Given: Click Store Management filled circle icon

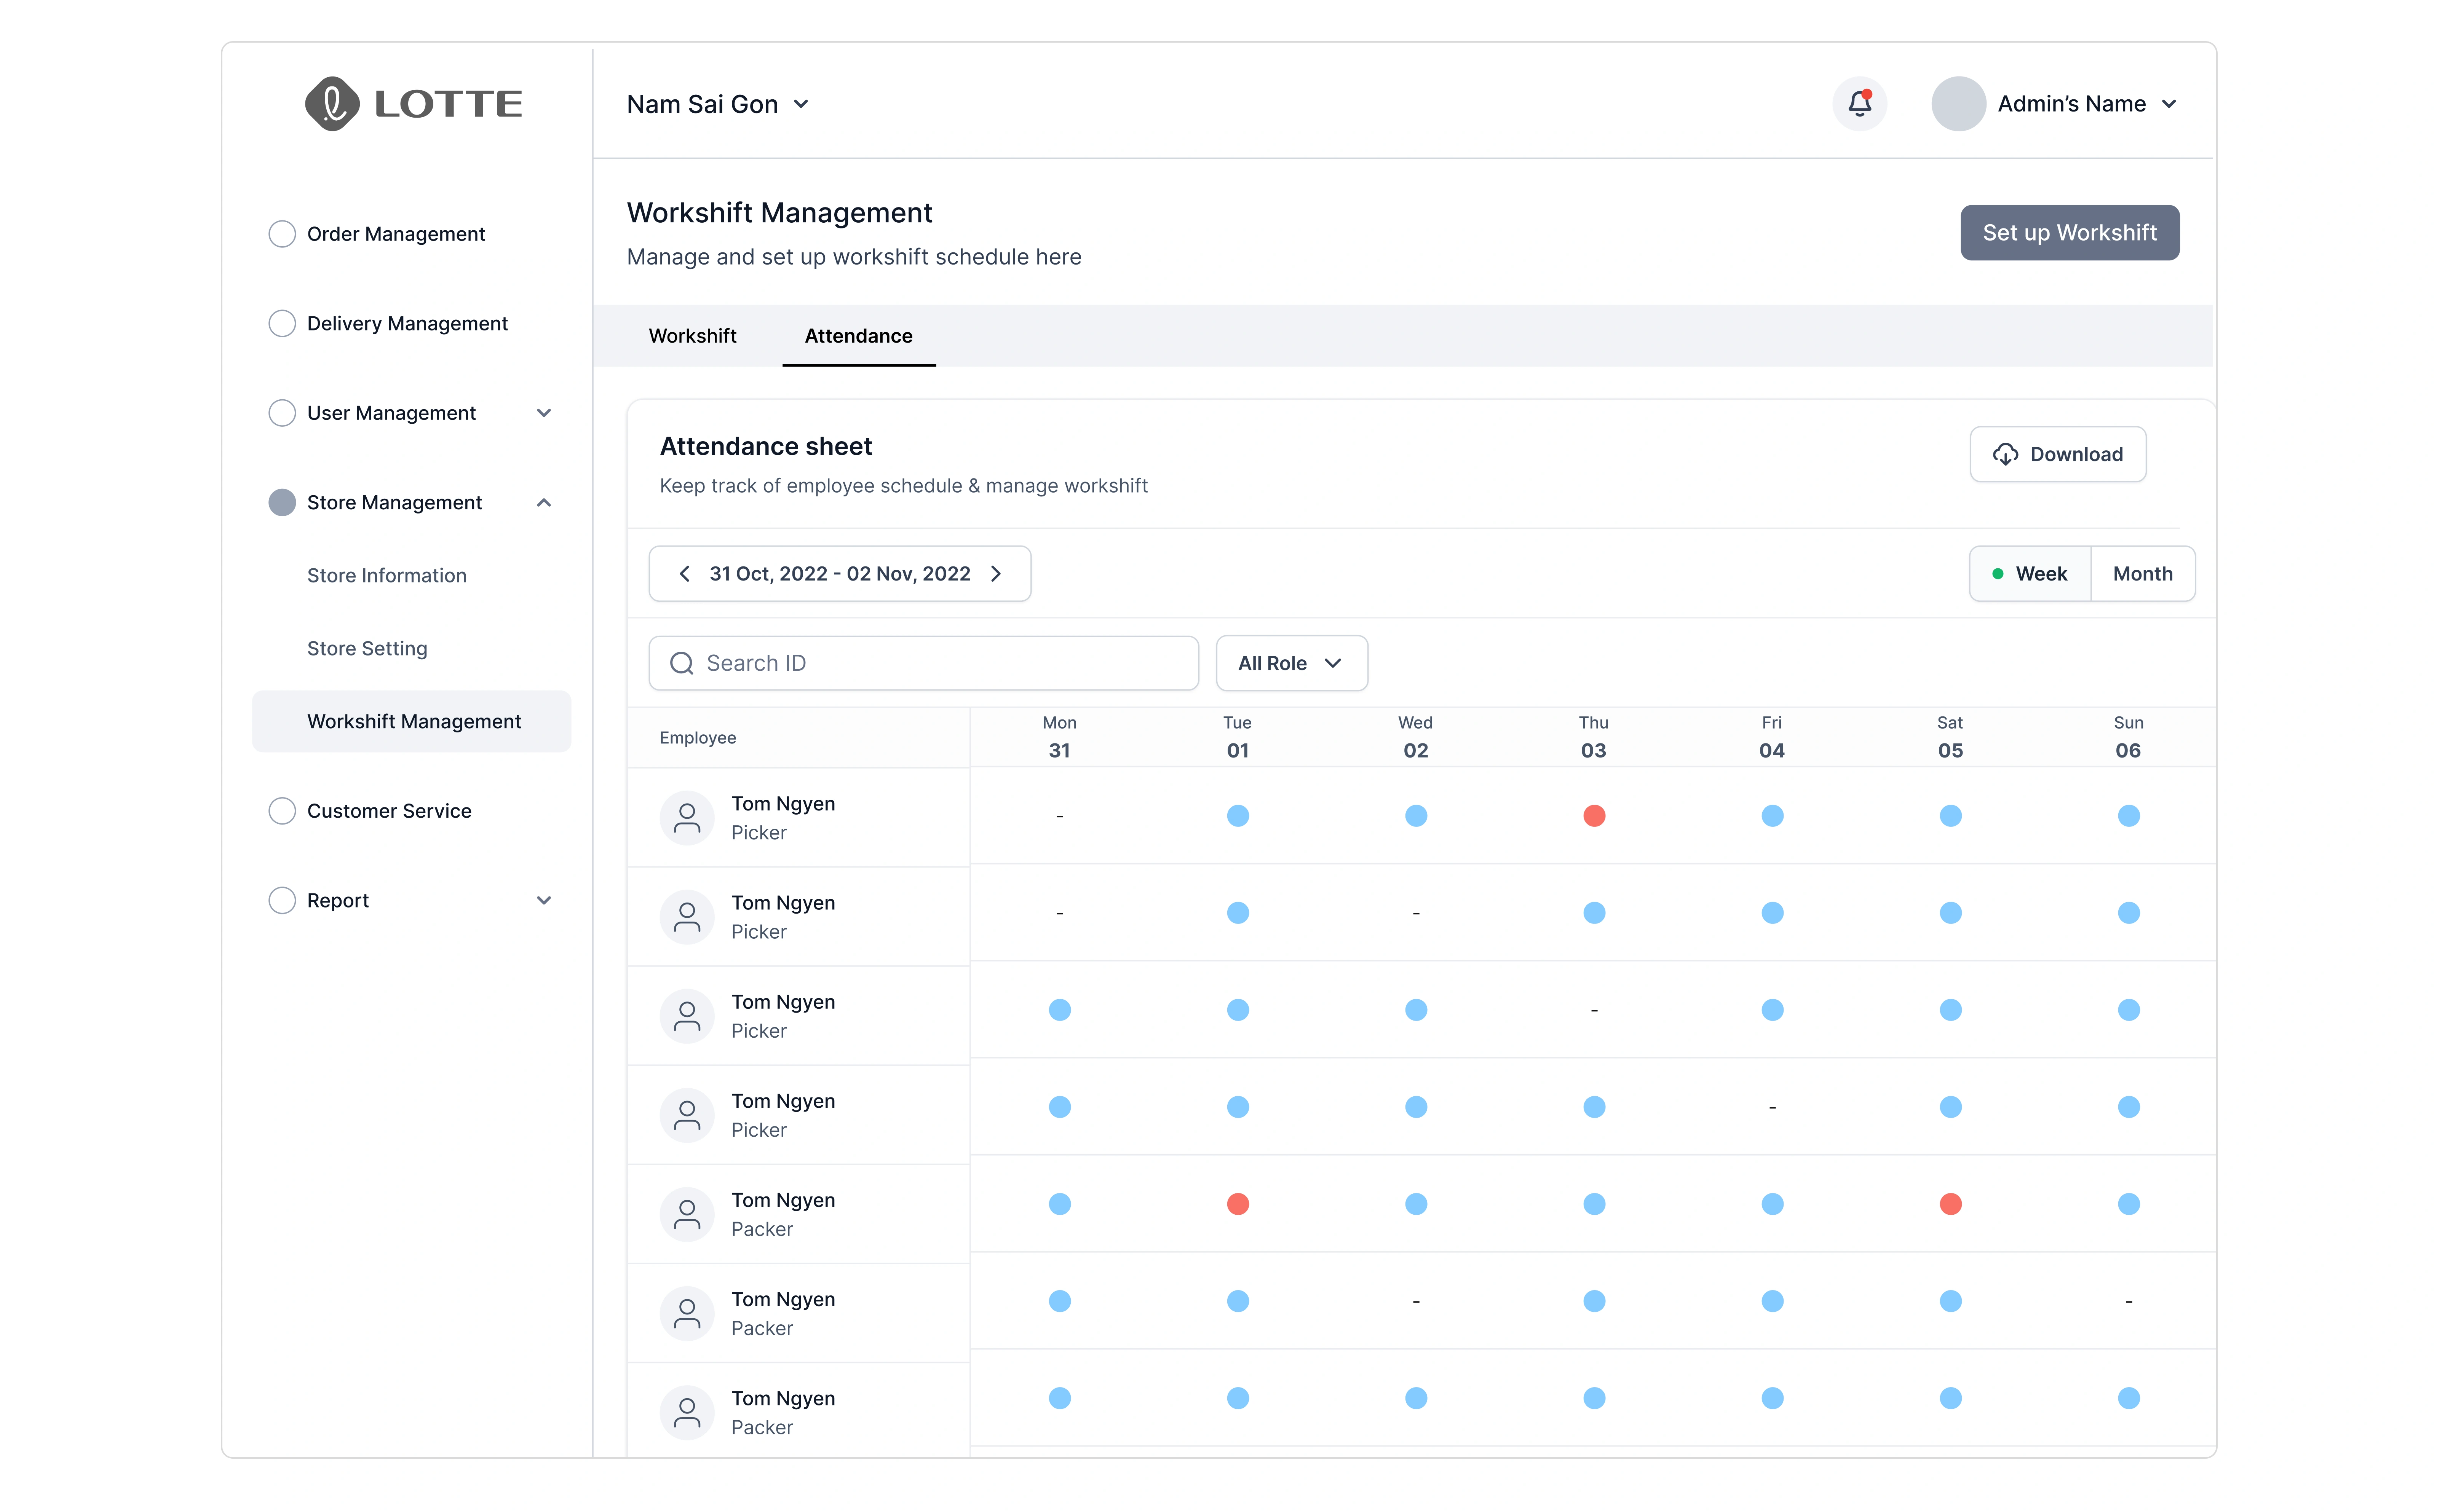Looking at the screenshot, I should pyautogui.click(x=282, y=503).
